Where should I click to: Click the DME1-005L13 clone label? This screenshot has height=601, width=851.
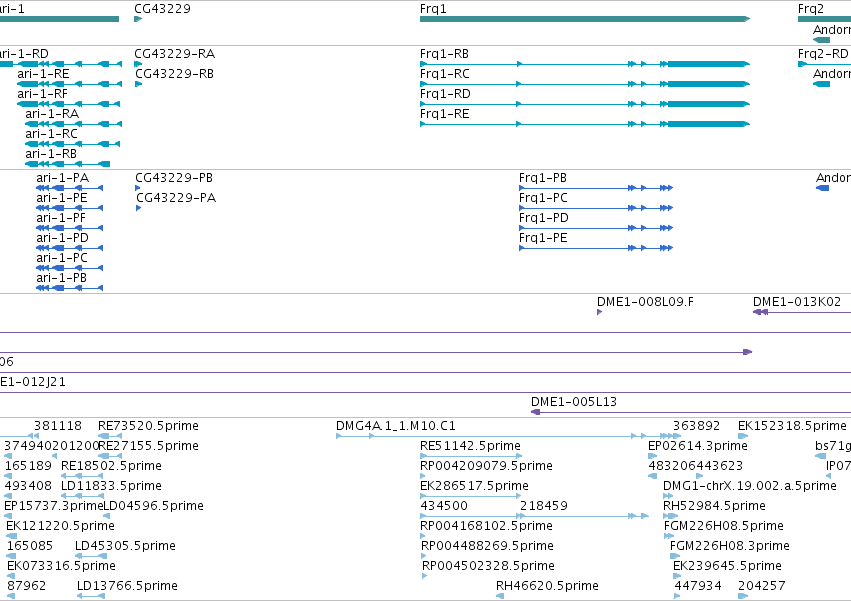click(x=574, y=402)
